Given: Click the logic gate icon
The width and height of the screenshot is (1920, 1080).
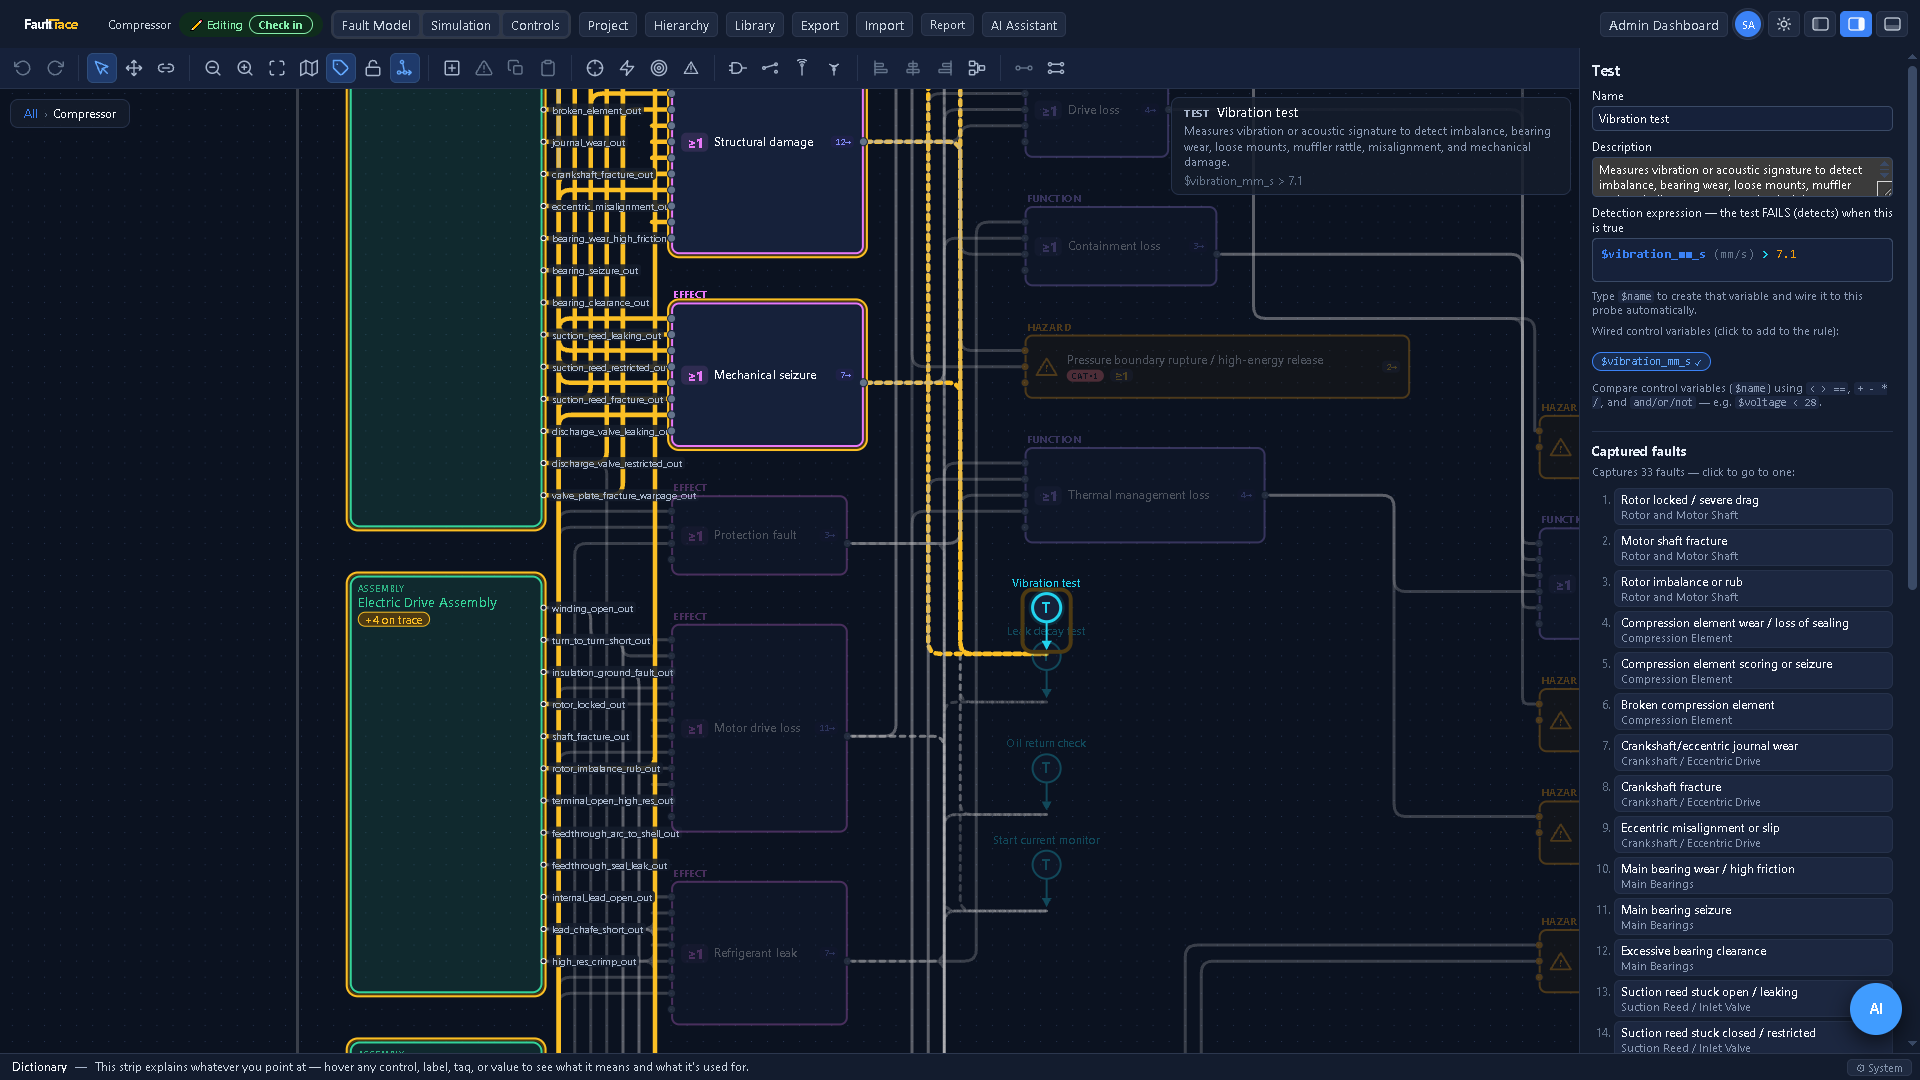Looking at the screenshot, I should (738, 68).
